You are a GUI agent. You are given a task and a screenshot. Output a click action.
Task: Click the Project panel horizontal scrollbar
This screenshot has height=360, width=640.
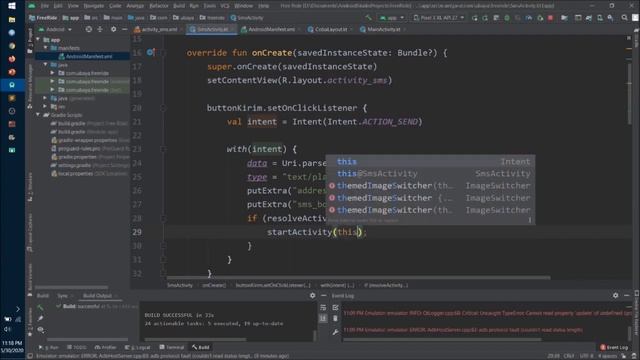tap(72, 287)
